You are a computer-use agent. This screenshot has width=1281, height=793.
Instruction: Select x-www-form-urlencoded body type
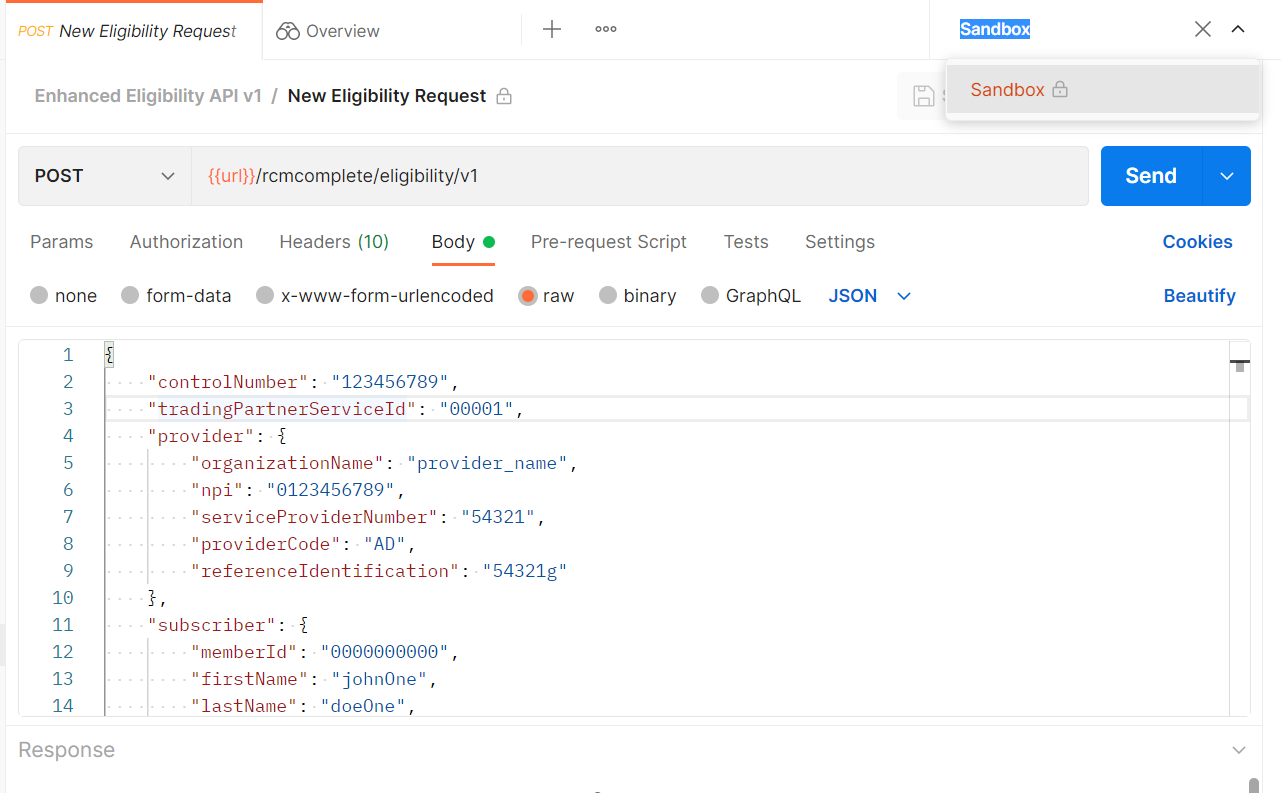click(x=265, y=295)
